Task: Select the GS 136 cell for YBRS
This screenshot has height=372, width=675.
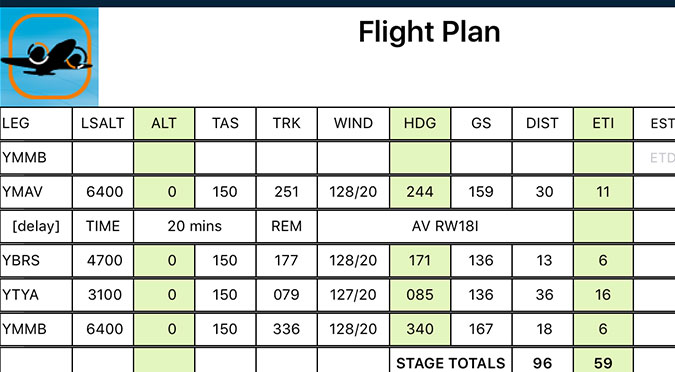Action: [481, 260]
